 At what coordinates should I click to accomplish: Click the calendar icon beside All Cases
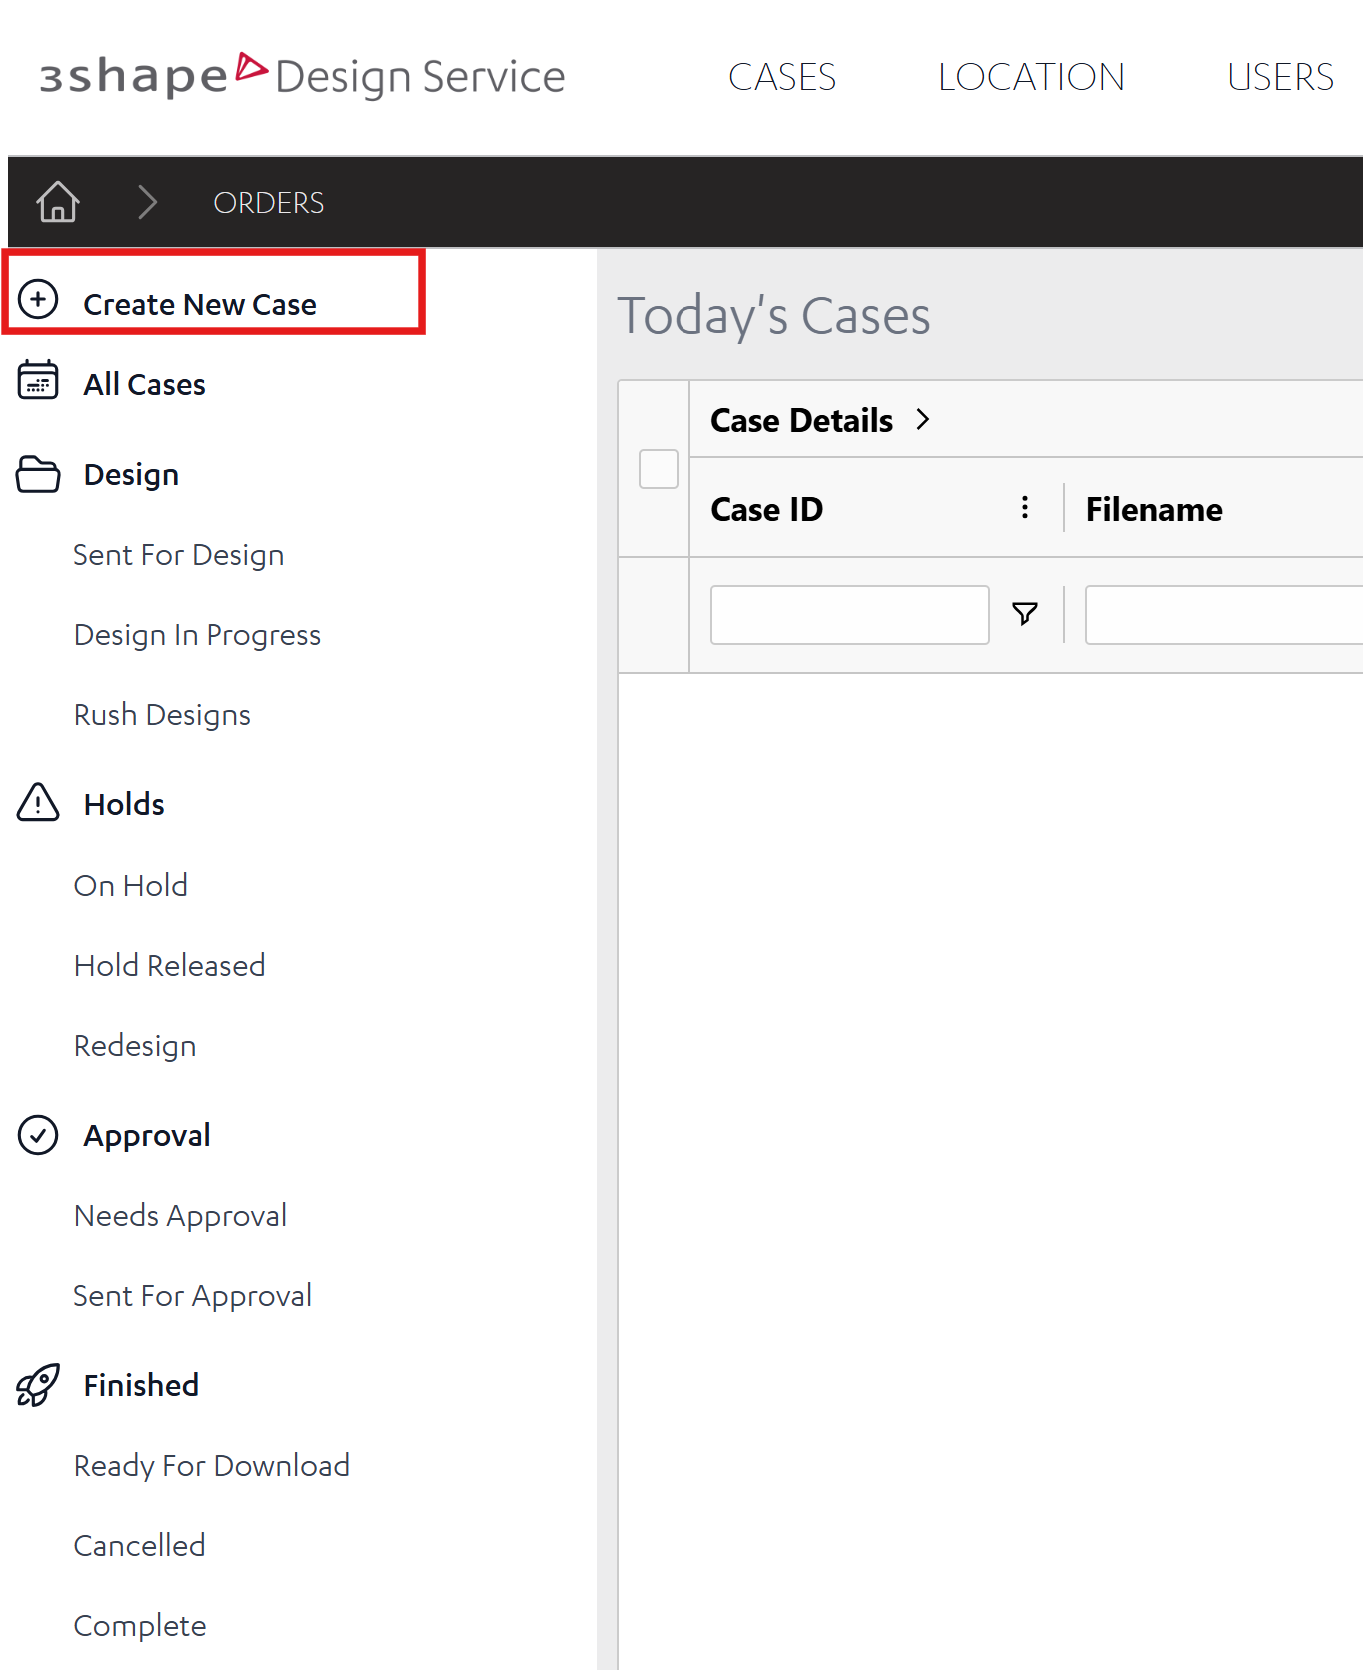[38, 380]
